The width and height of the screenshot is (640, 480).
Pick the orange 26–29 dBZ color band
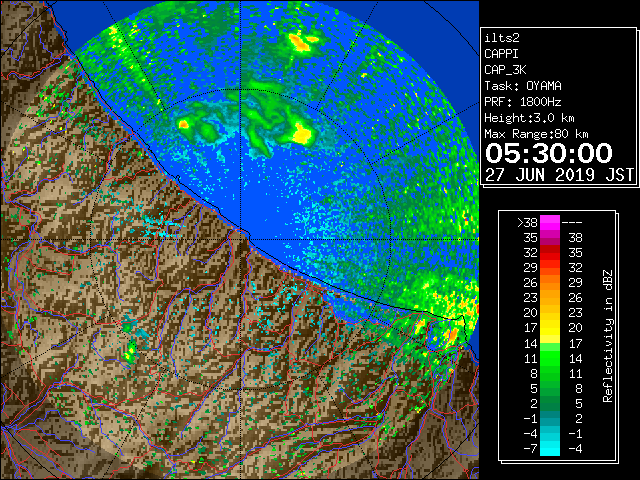click(550, 282)
